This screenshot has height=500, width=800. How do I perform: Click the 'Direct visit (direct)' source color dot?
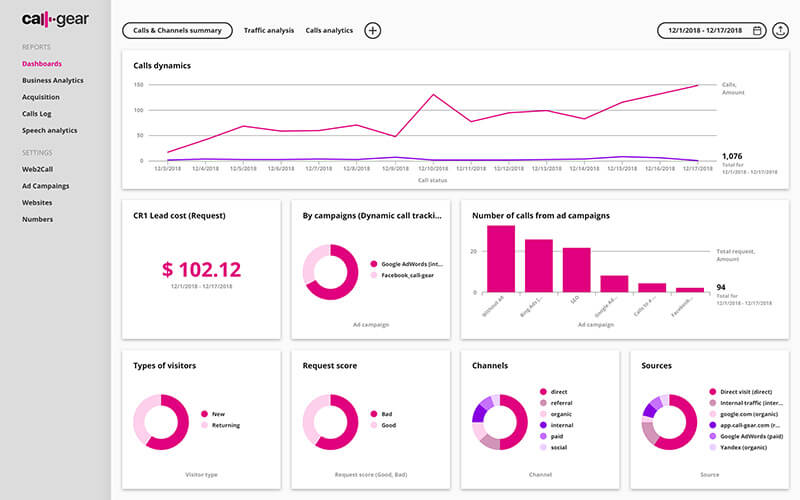(712, 393)
